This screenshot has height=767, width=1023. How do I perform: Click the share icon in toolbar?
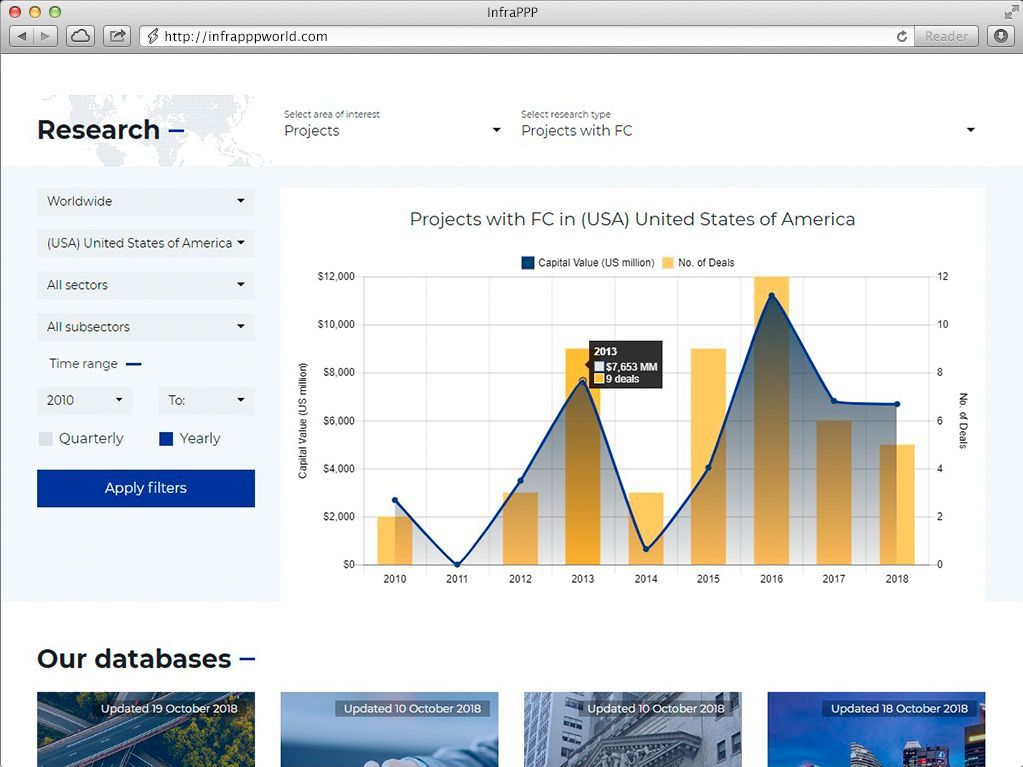pyautogui.click(x=117, y=36)
